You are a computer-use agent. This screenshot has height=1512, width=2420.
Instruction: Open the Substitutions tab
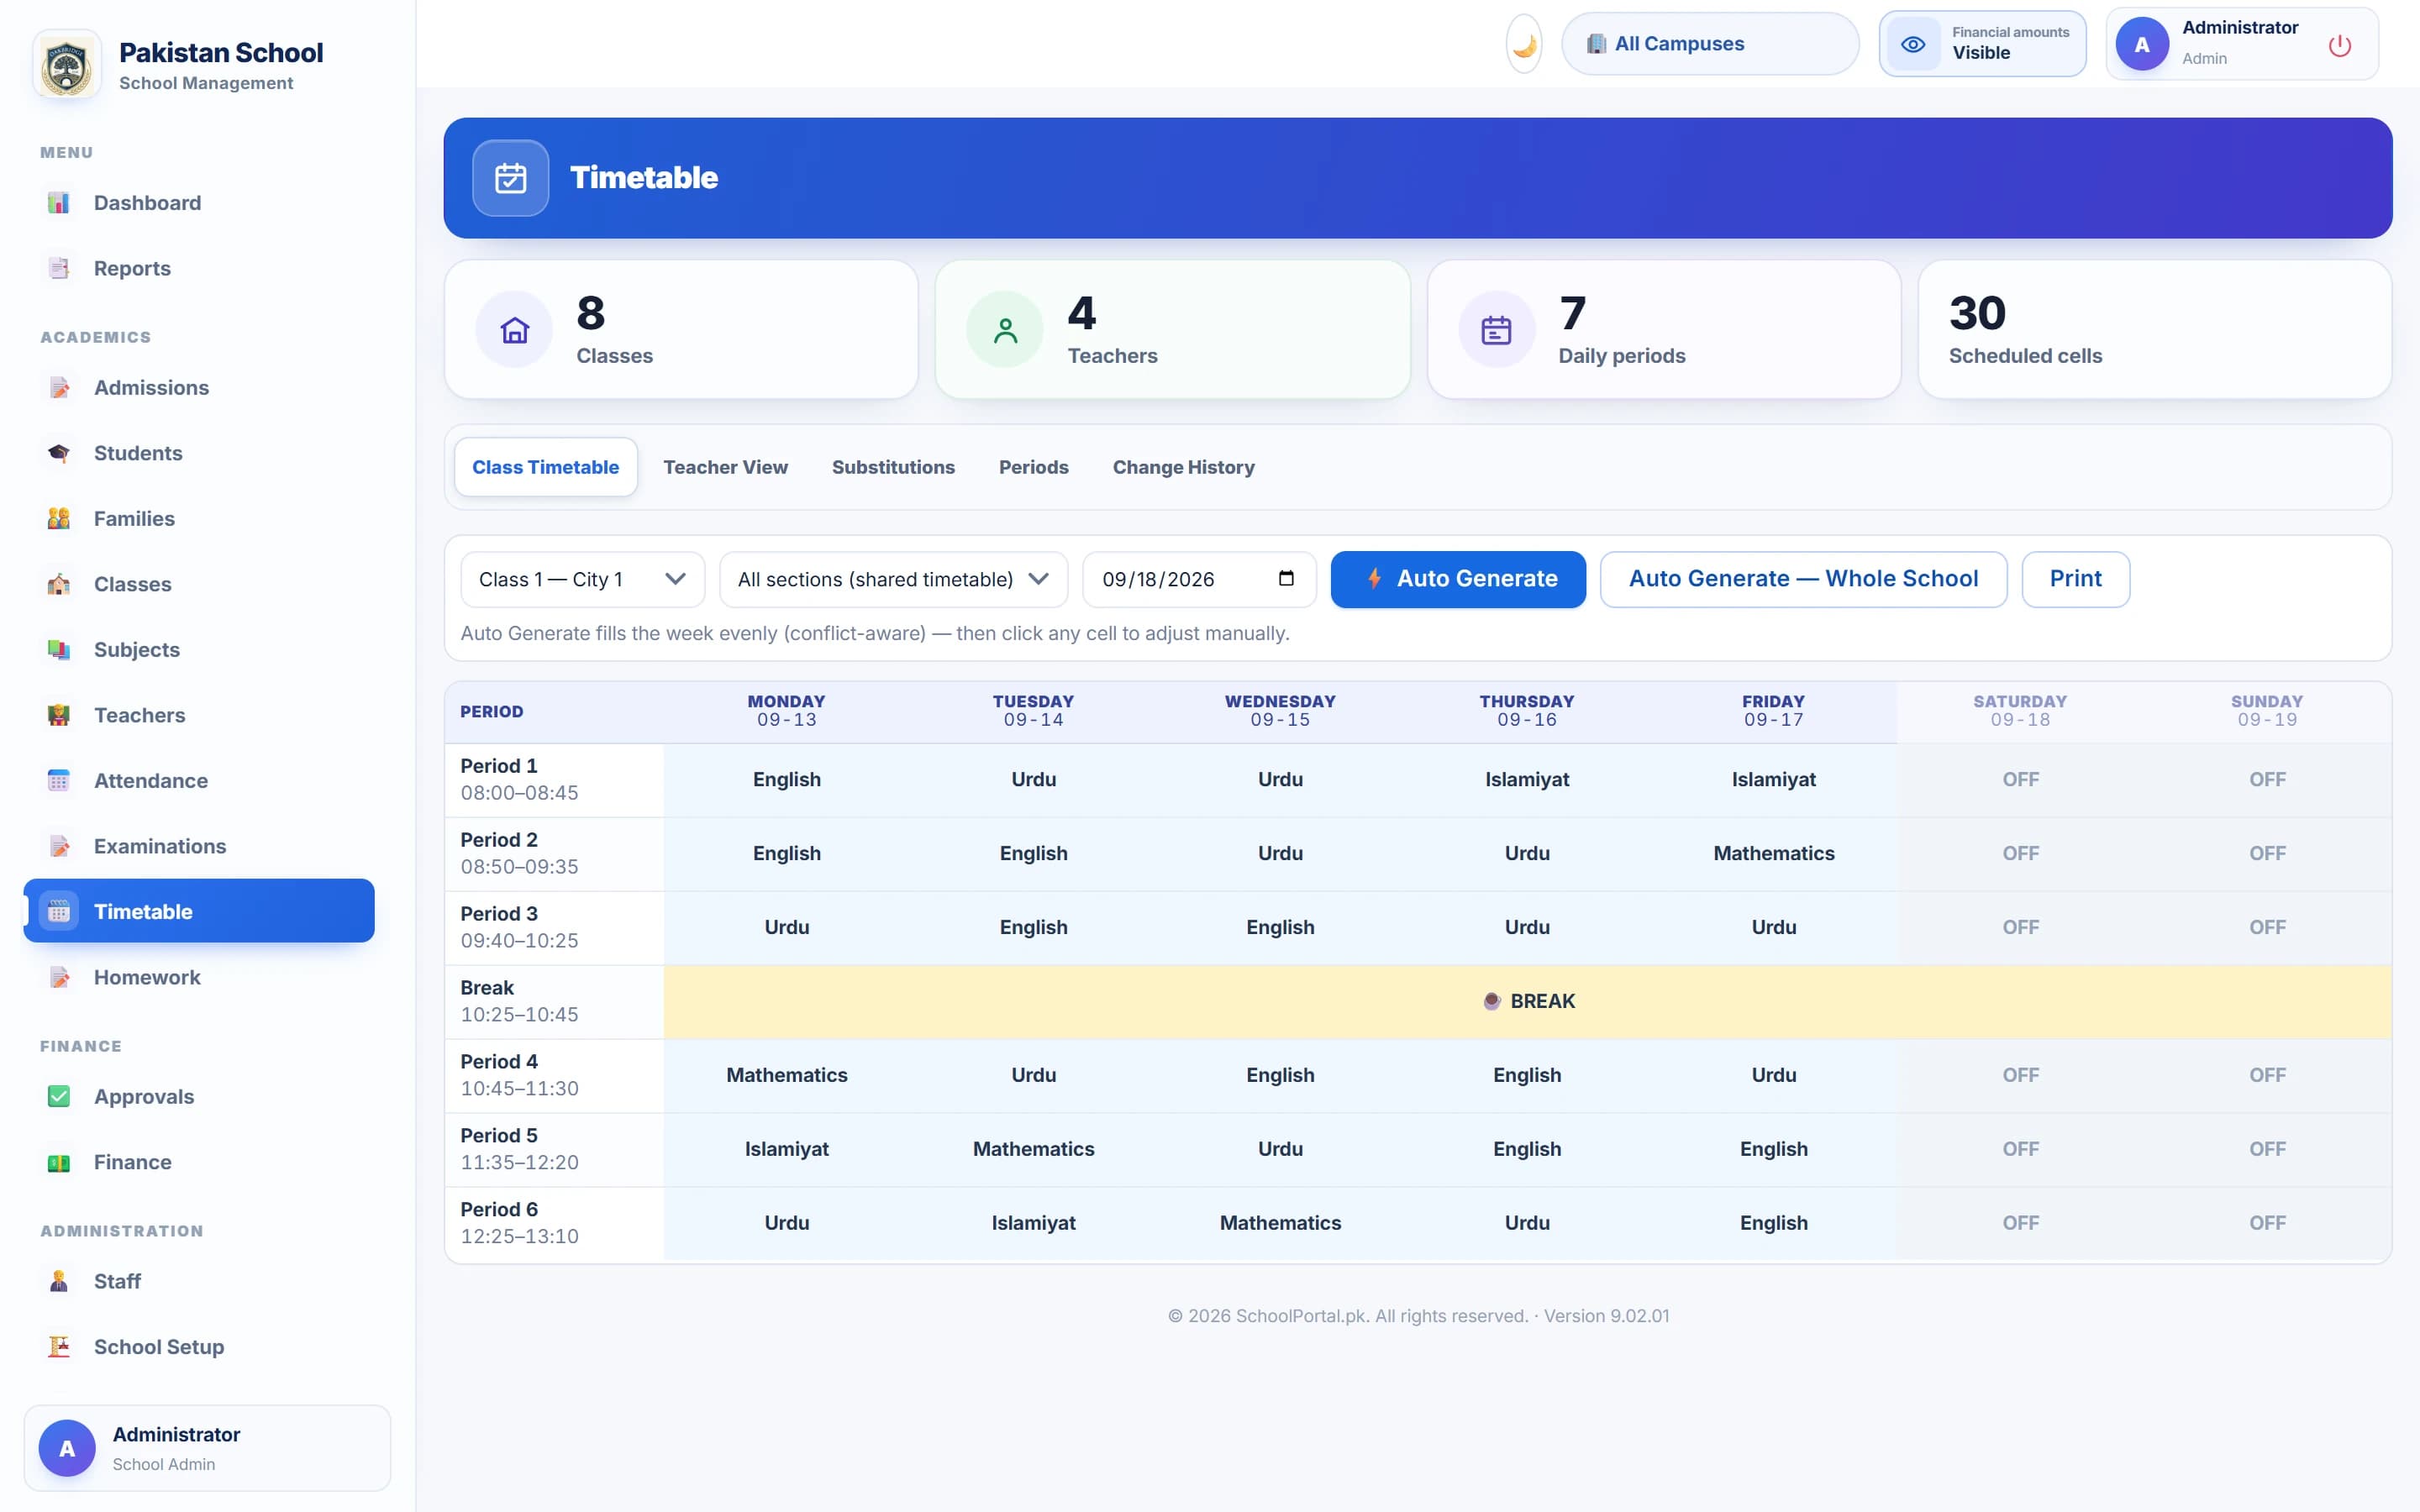point(893,467)
